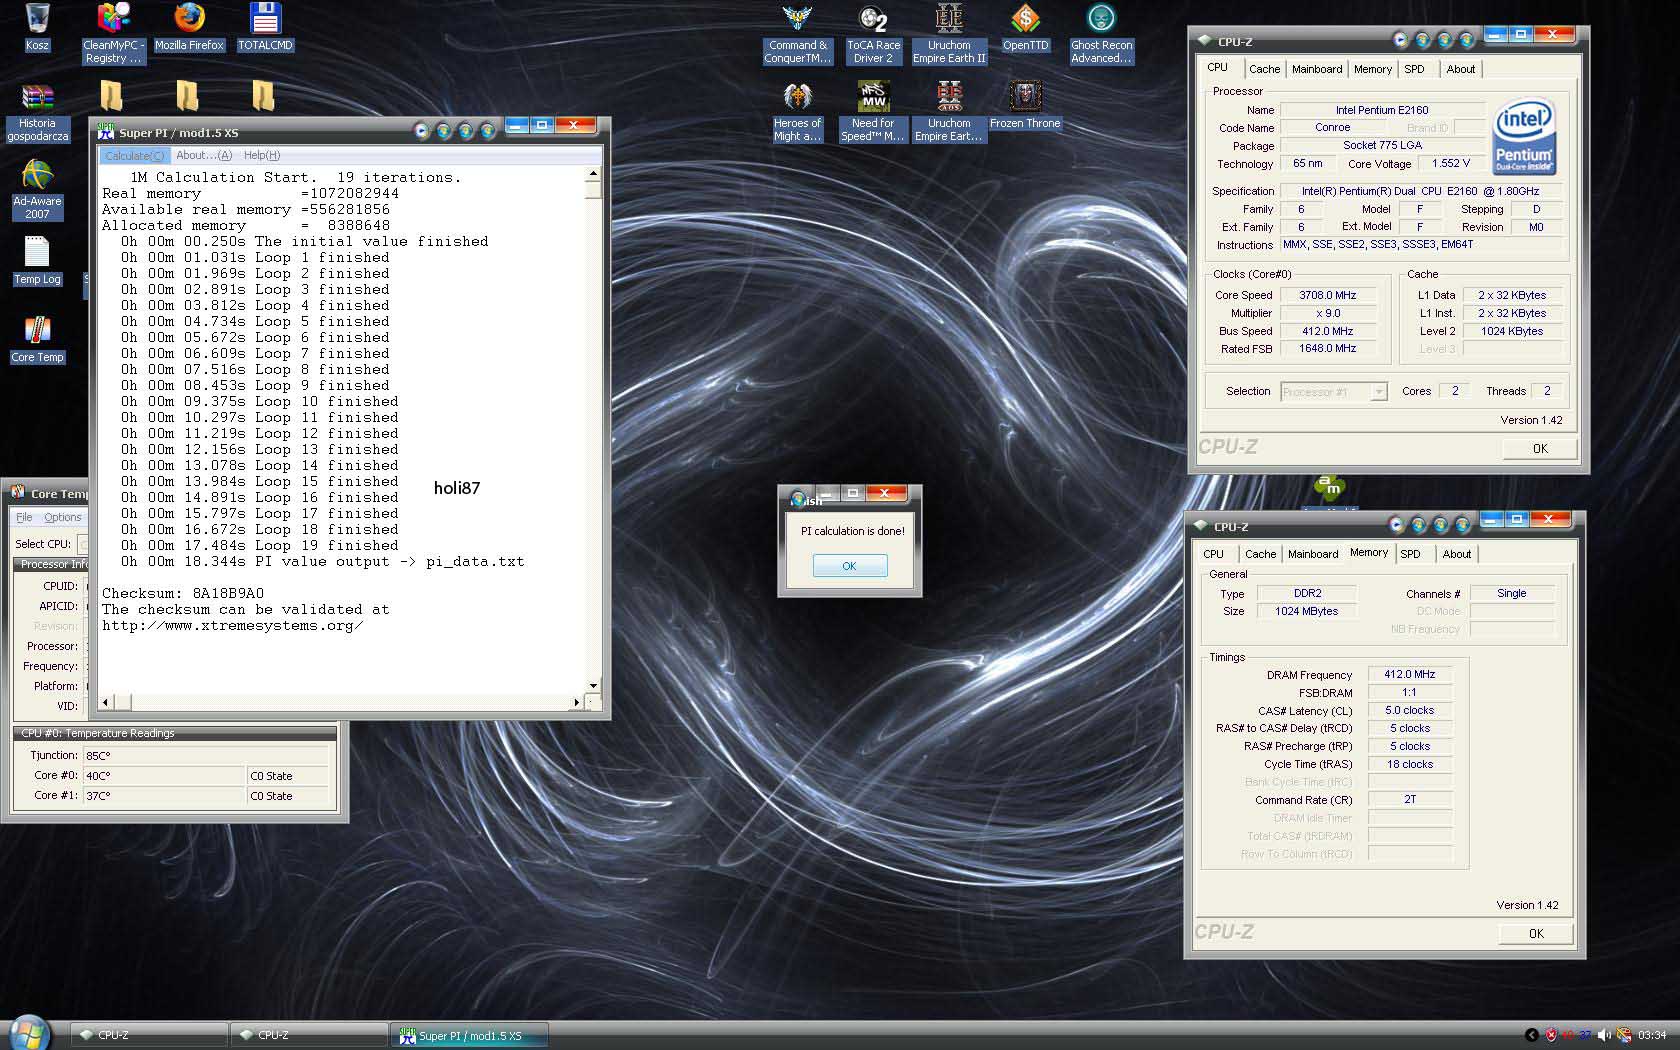Open About menu in Super PI

(x=203, y=155)
